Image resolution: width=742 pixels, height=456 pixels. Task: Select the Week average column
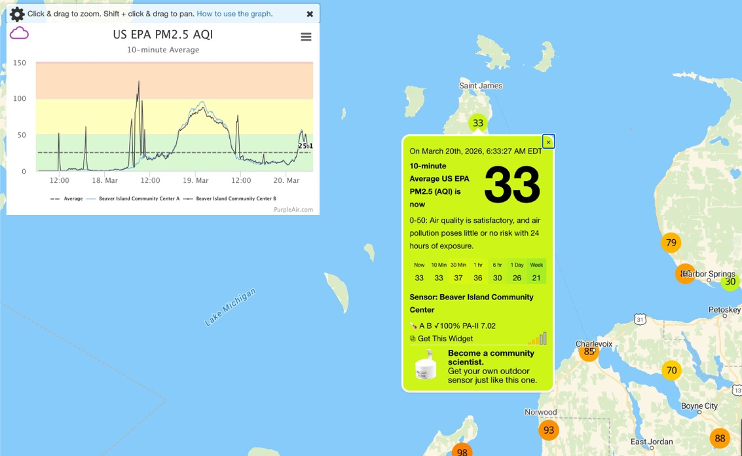537,271
